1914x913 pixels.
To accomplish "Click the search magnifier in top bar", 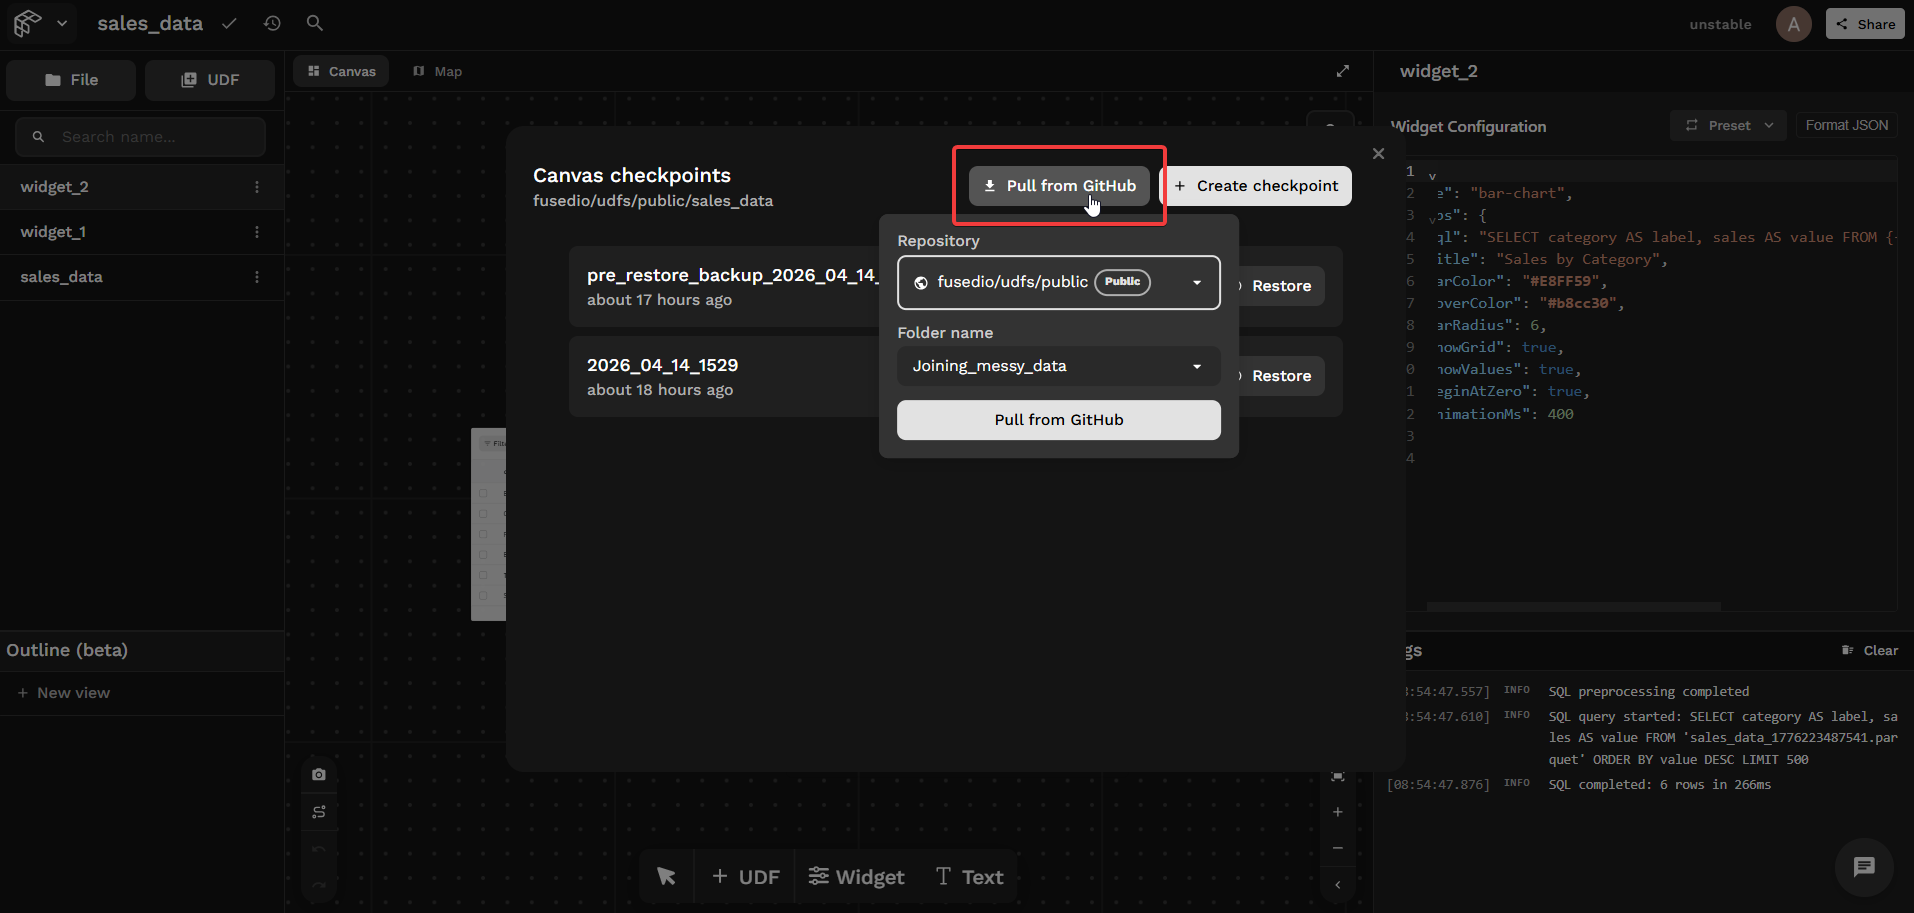I will click(314, 23).
